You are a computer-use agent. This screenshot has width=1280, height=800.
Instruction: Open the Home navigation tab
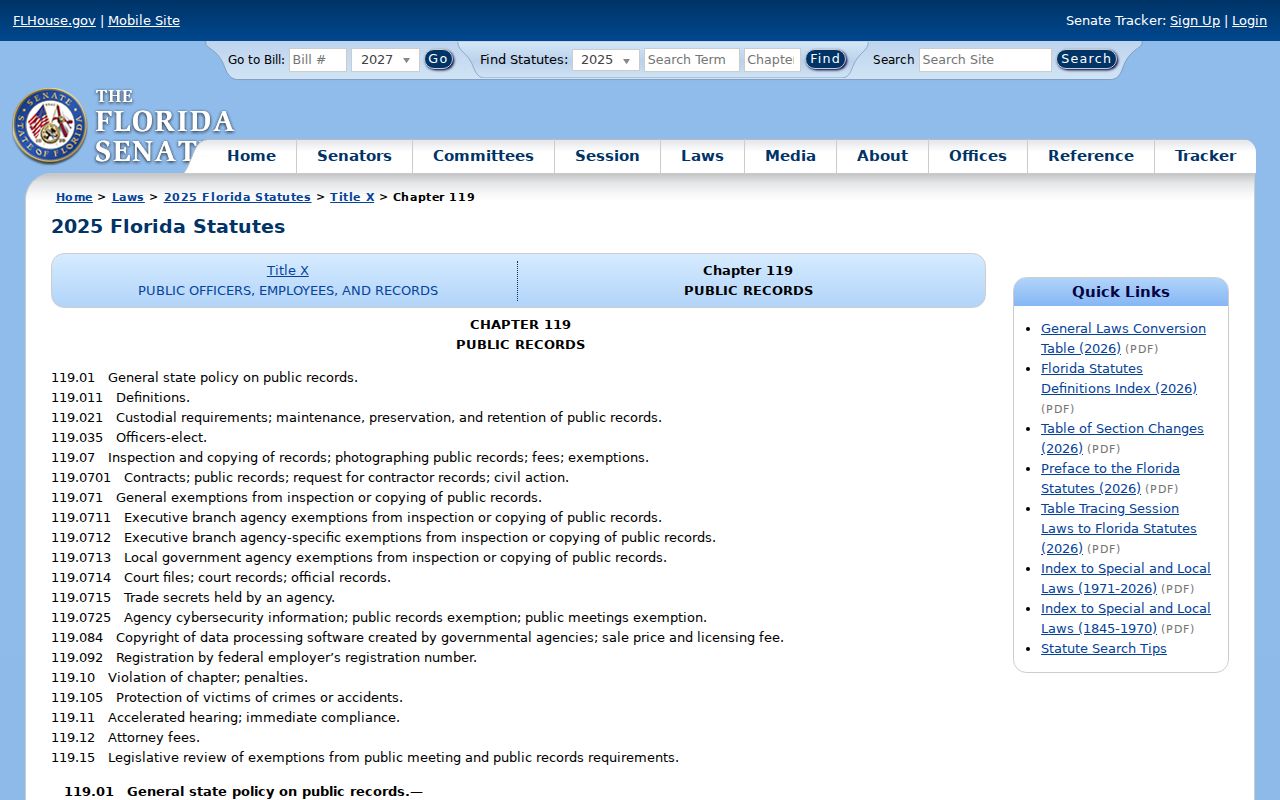point(251,156)
